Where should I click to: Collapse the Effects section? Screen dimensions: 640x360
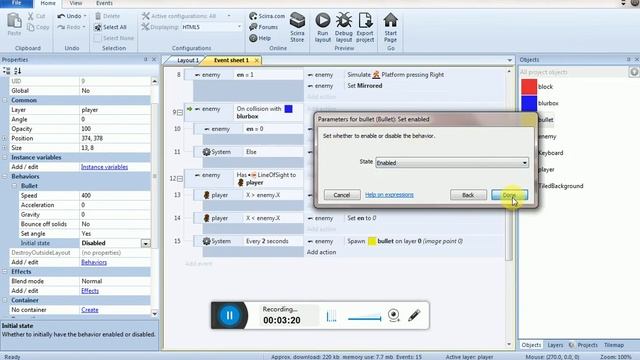point(5,271)
